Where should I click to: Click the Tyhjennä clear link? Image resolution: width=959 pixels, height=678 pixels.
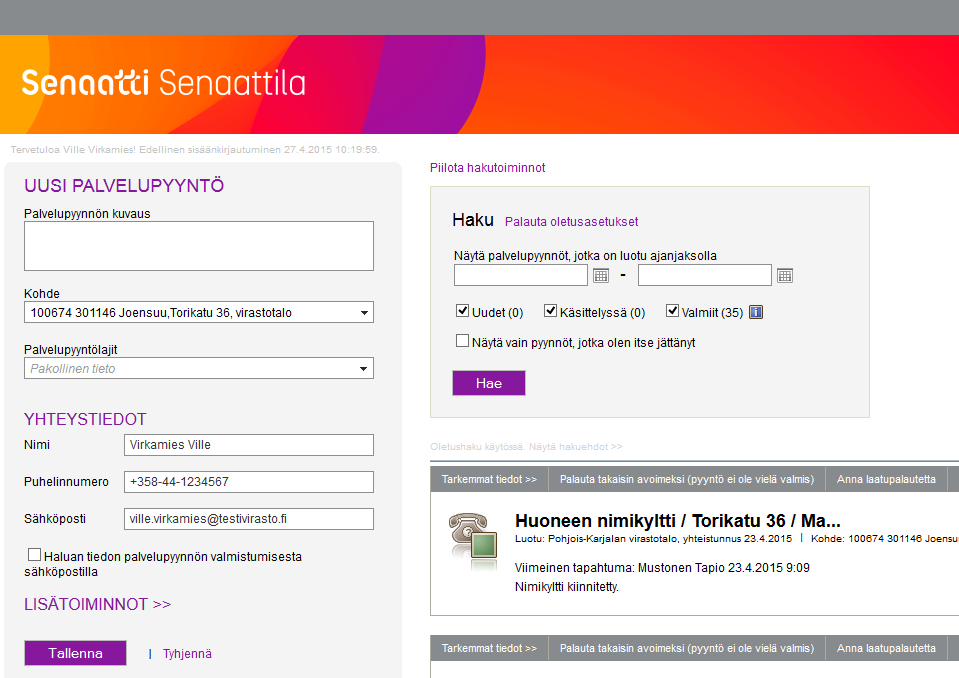[187, 654]
